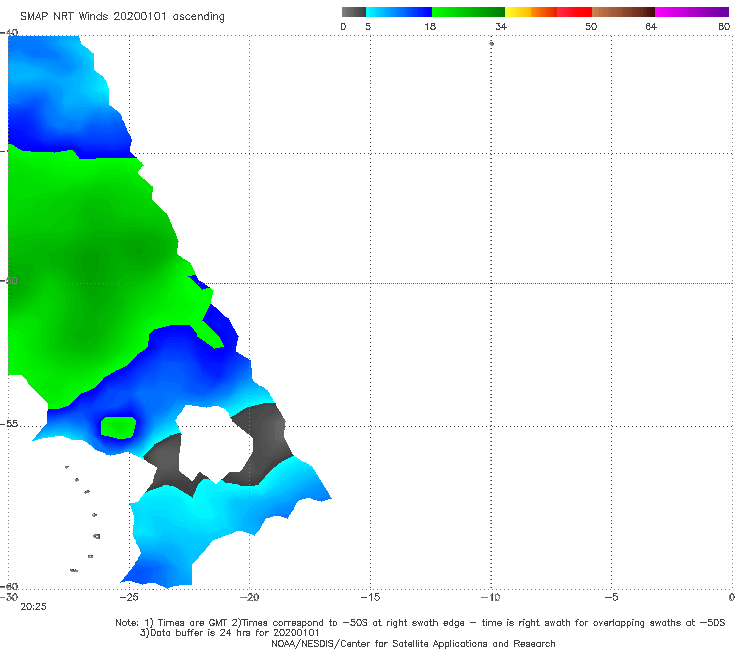The image size is (740, 650).
Task: Click the green 18-34 segment of the color bar
Action: pos(468,12)
